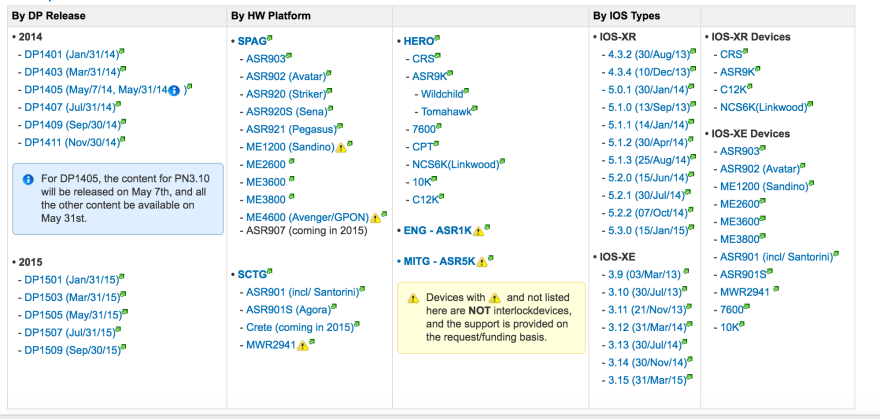Click warning icon next to ME1200 (Sandino)
This screenshot has height=419, width=880.
[340, 147]
